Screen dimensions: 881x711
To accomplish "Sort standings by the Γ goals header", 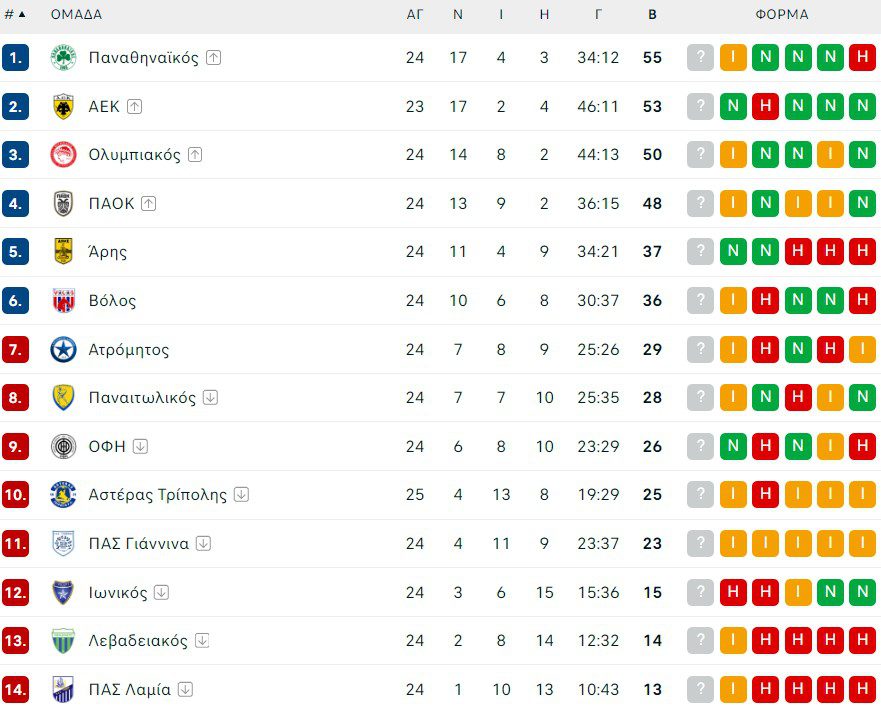I will point(598,15).
